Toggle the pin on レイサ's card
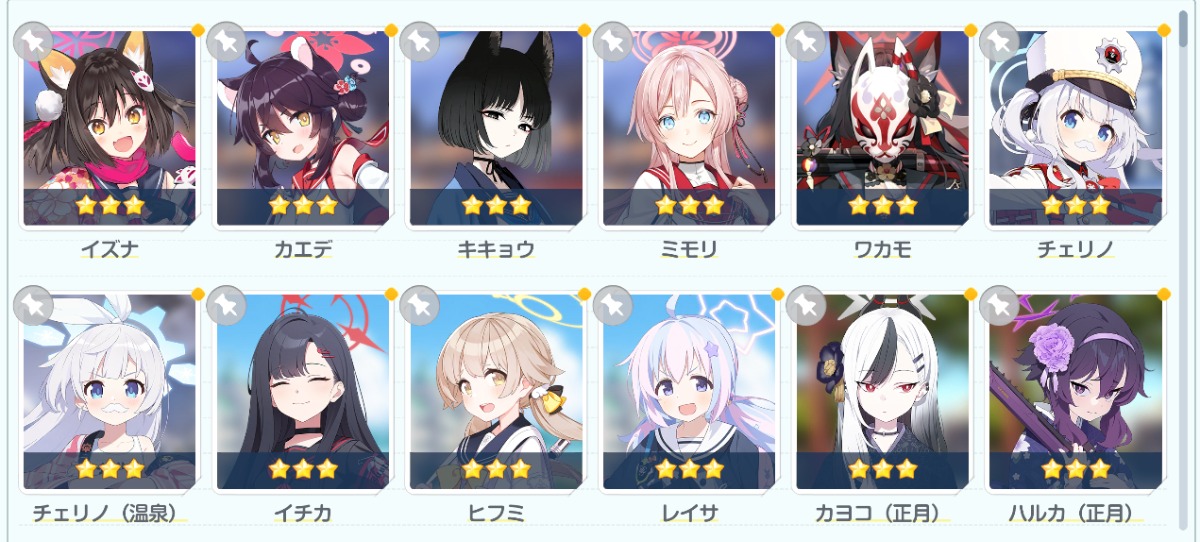This screenshot has width=1200, height=542. [x=612, y=306]
